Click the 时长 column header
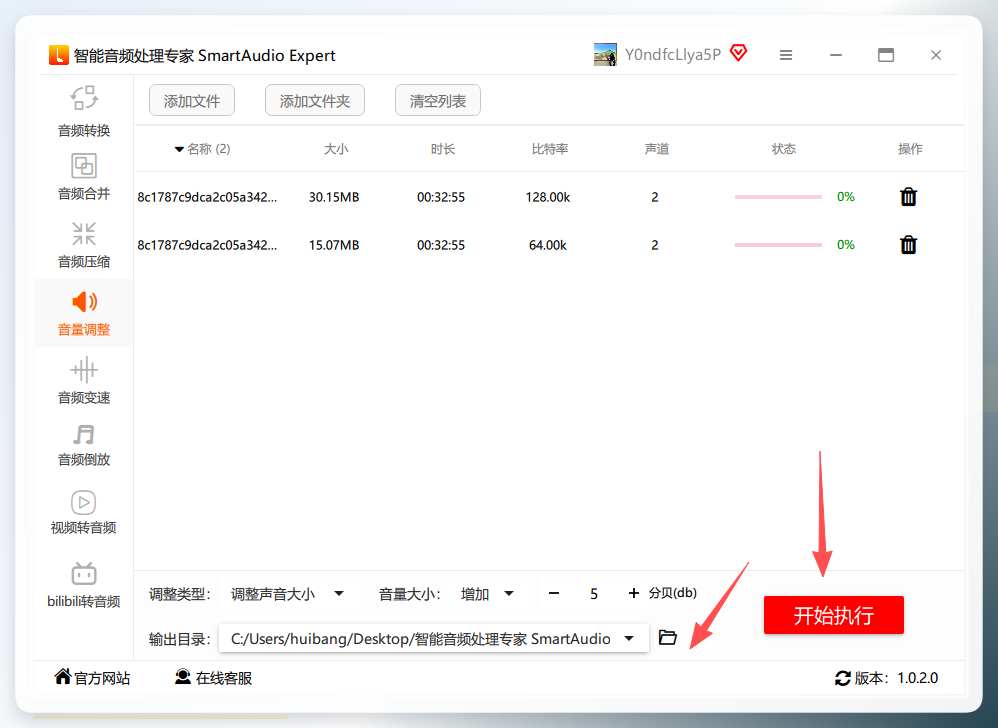 click(443, 149)
